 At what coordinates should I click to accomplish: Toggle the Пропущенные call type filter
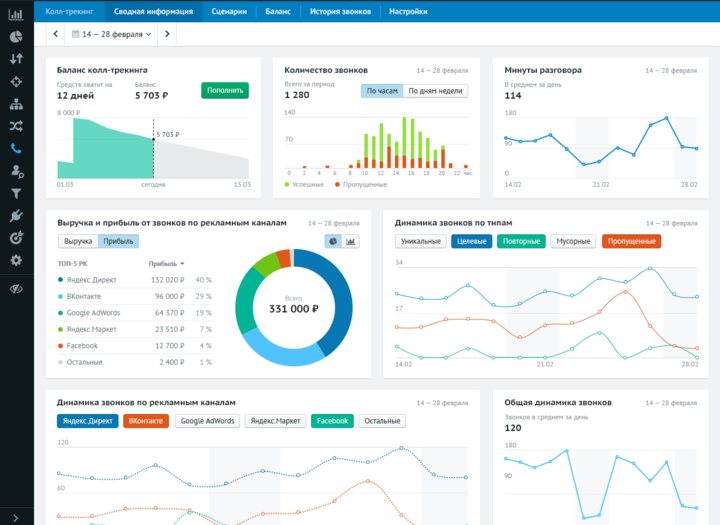[x=631, y=241]
